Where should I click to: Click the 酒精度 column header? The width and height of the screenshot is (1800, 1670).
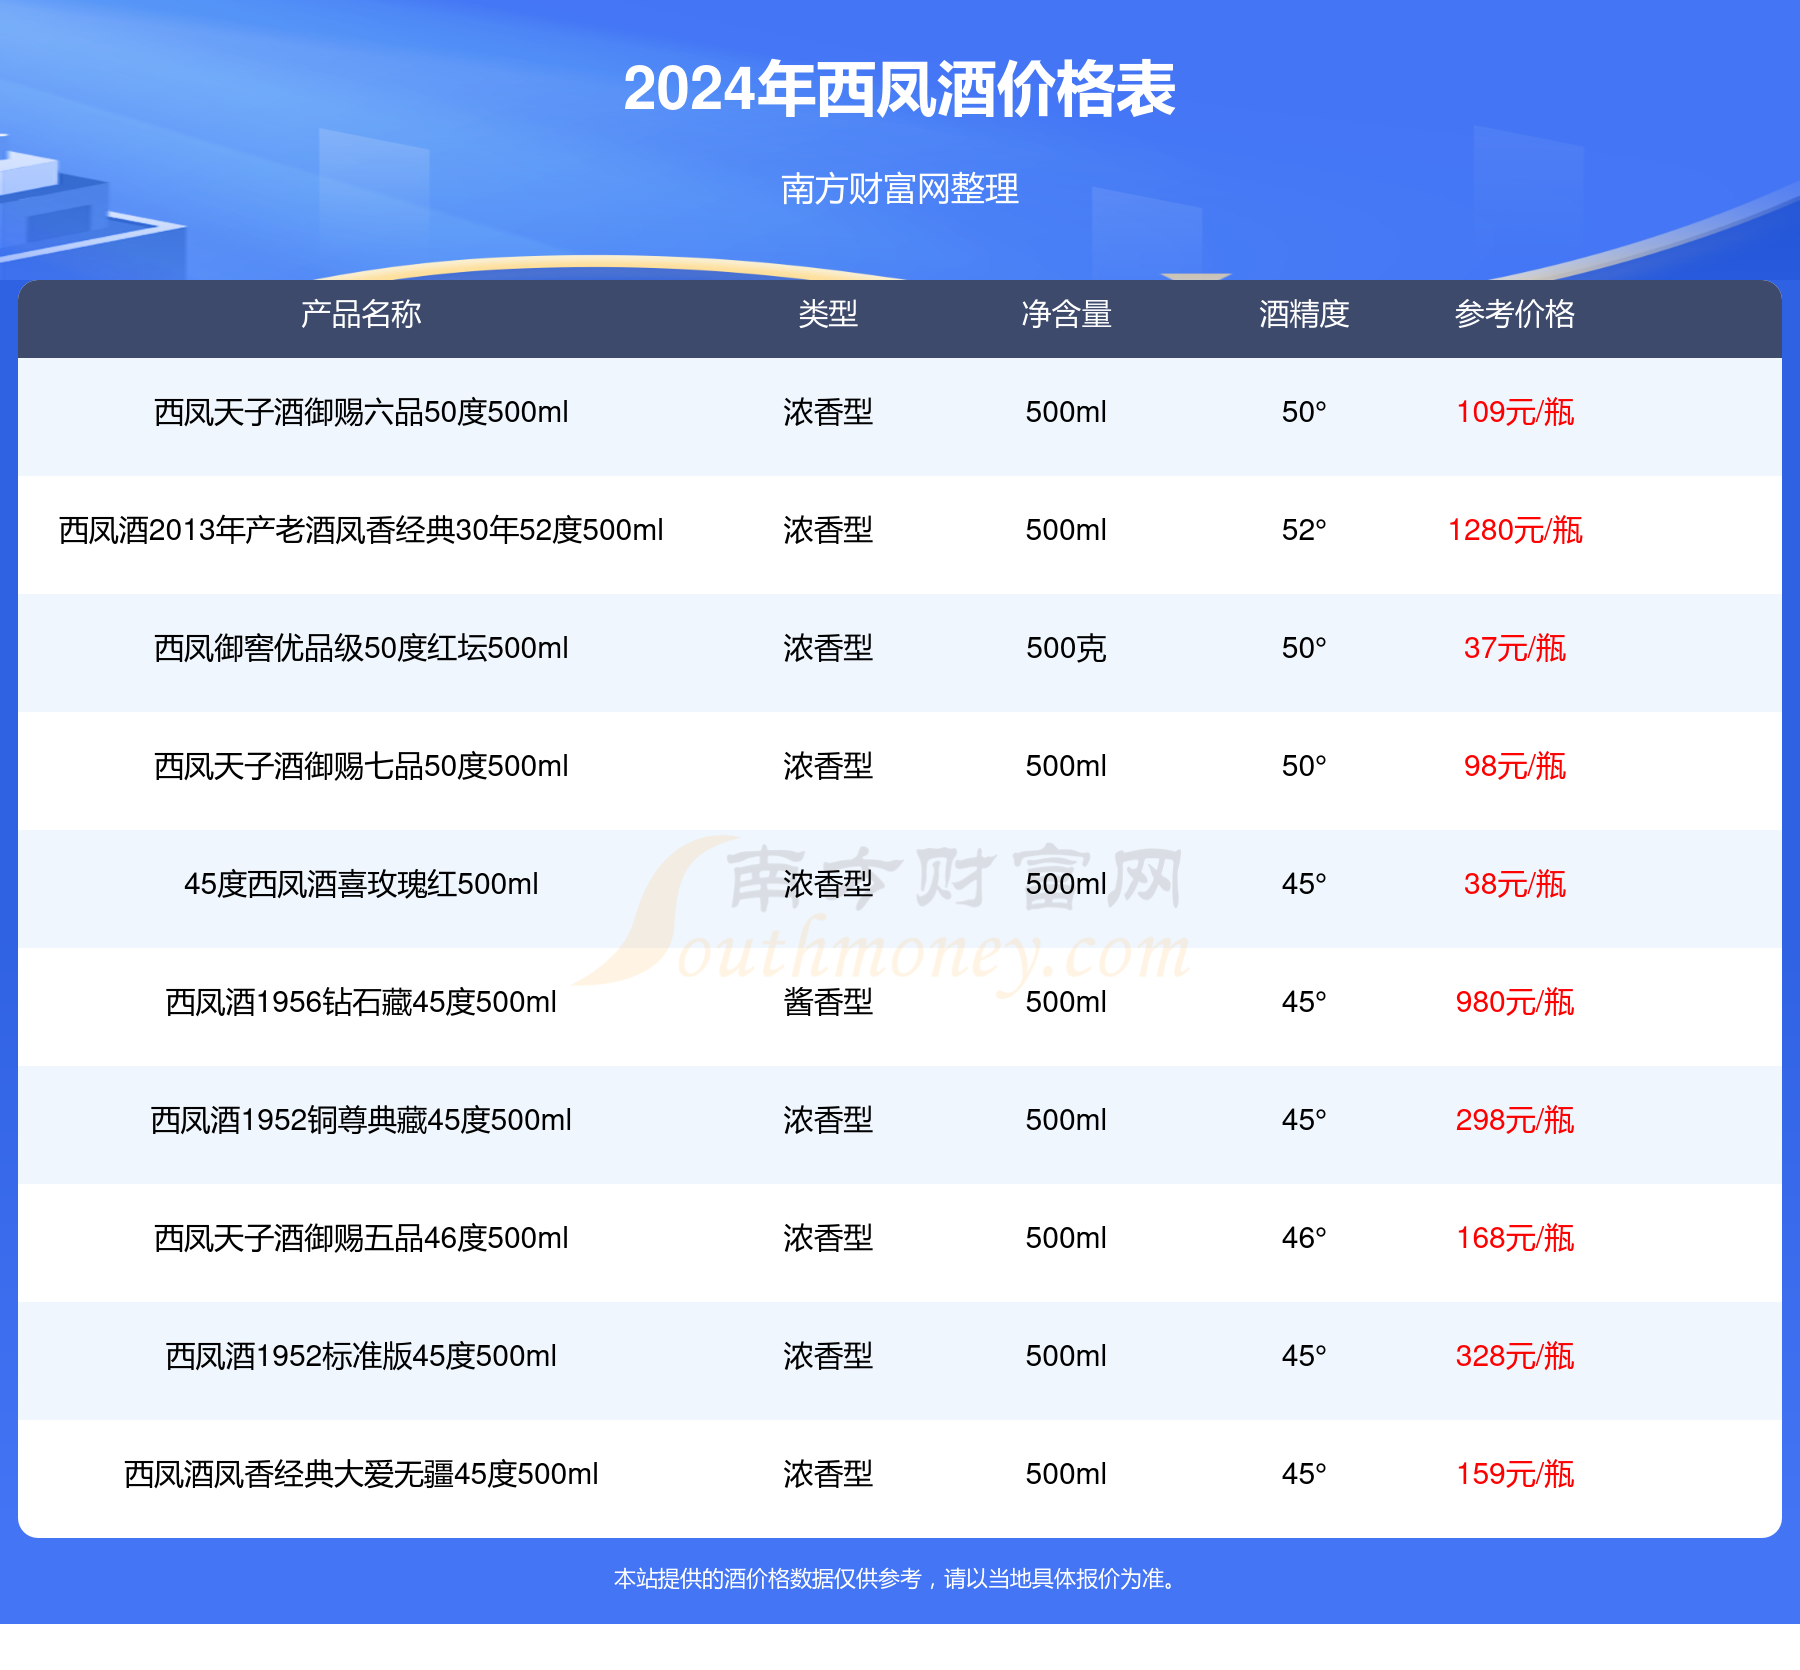(1304, 314)
